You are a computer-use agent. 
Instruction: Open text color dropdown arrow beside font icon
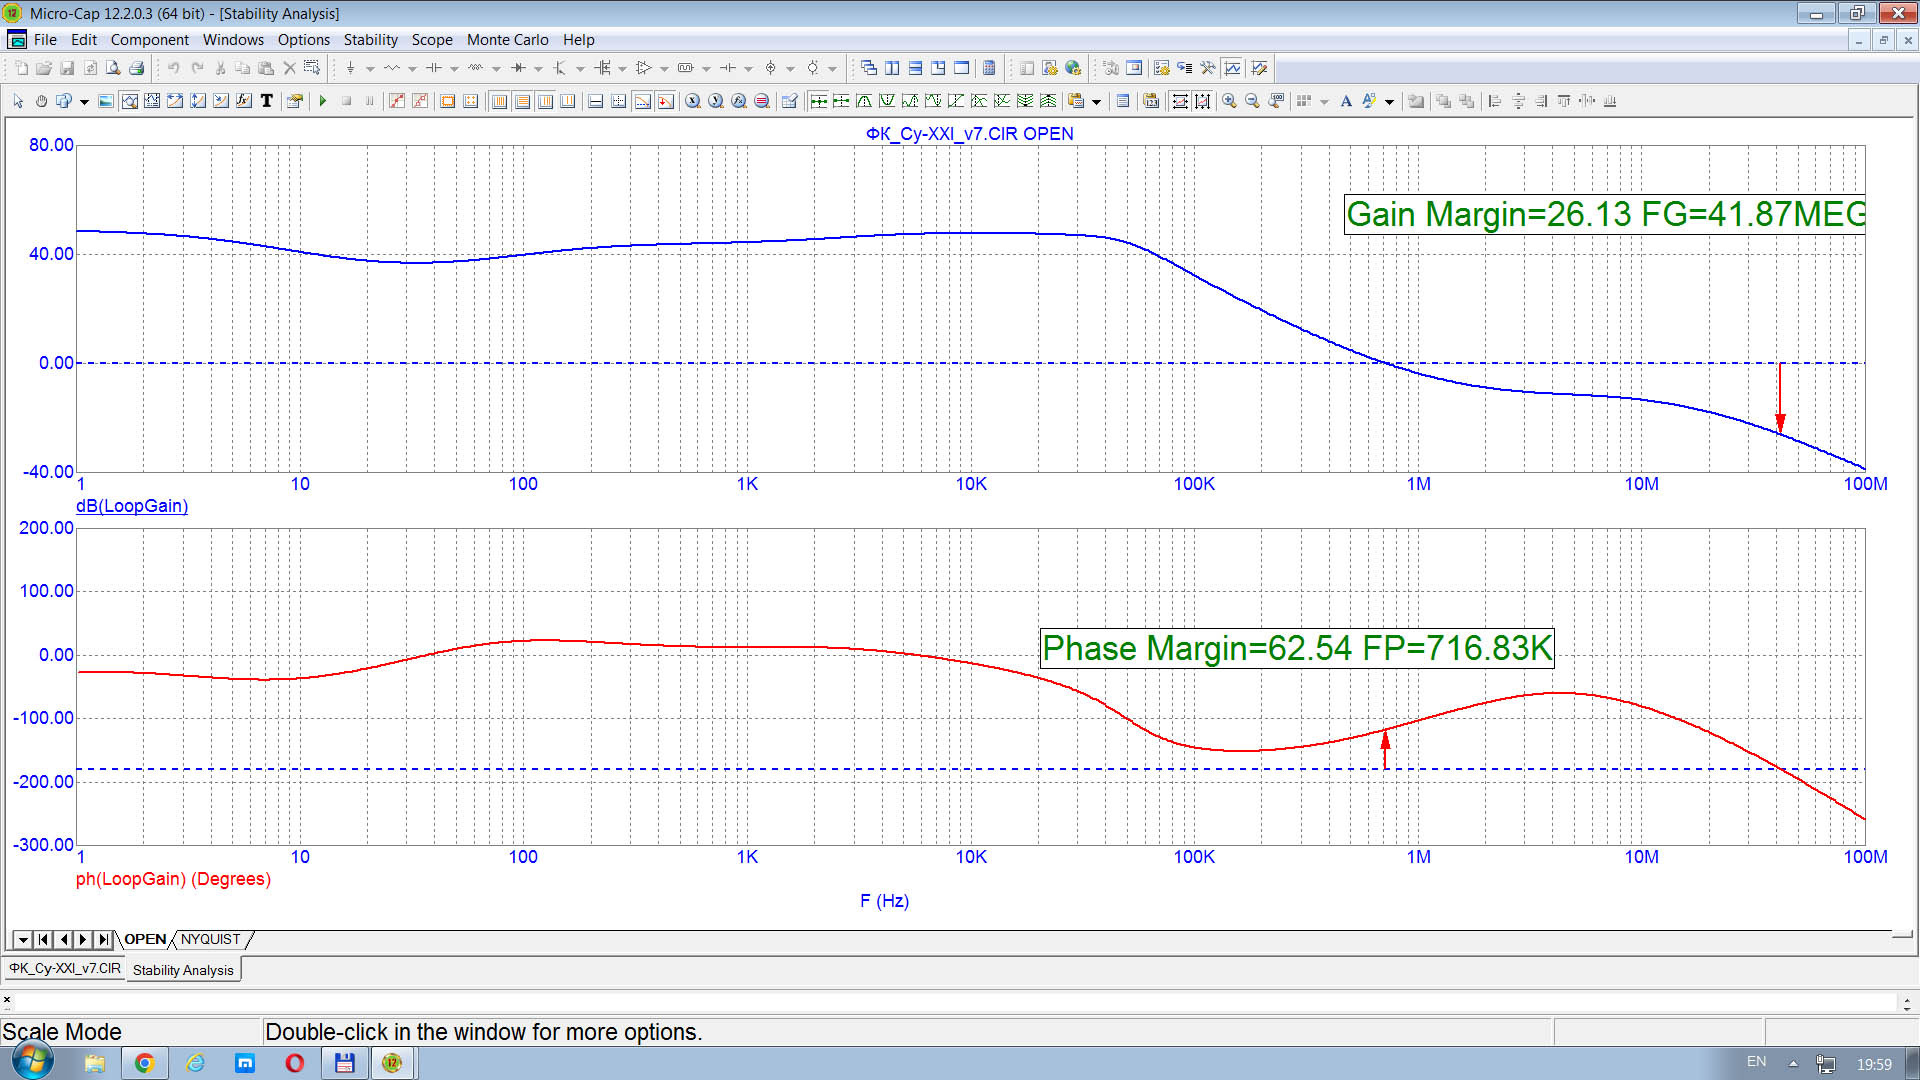point(1389,102)
